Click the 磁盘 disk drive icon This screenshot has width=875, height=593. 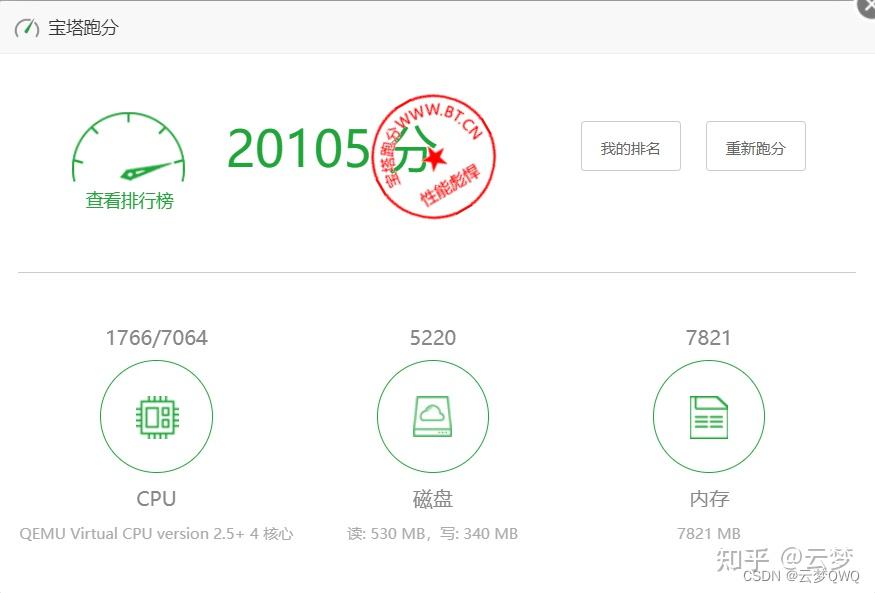432,417
